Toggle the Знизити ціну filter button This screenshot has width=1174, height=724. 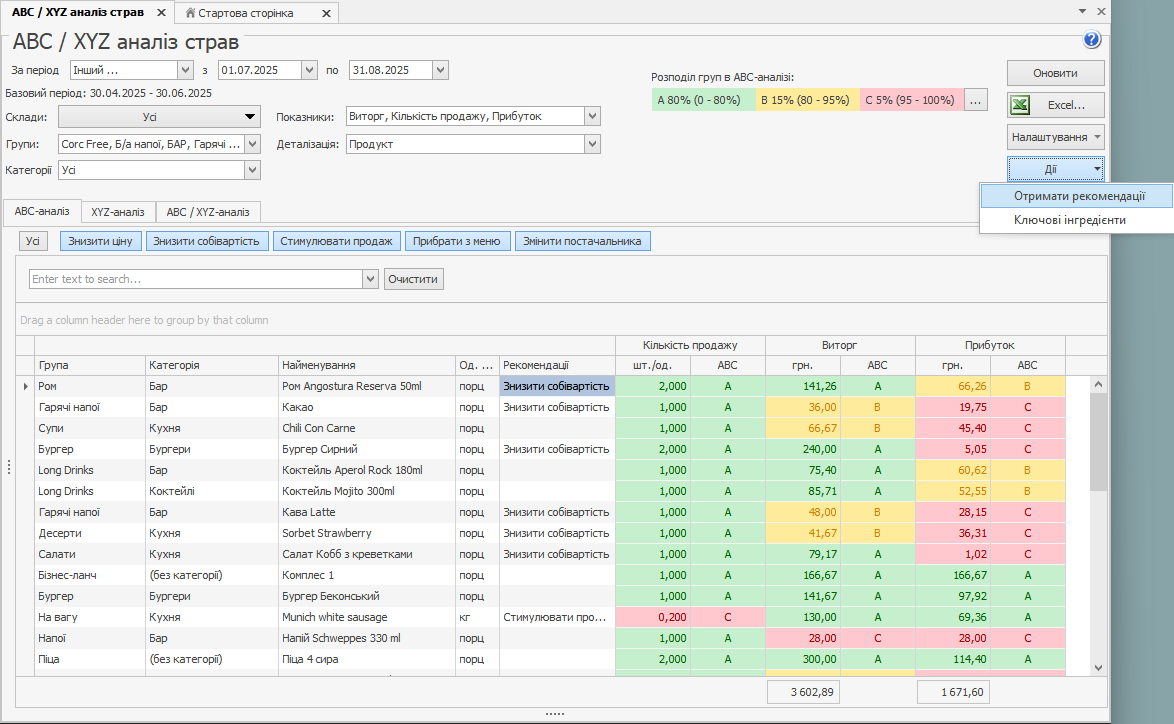tap(101, 241)
